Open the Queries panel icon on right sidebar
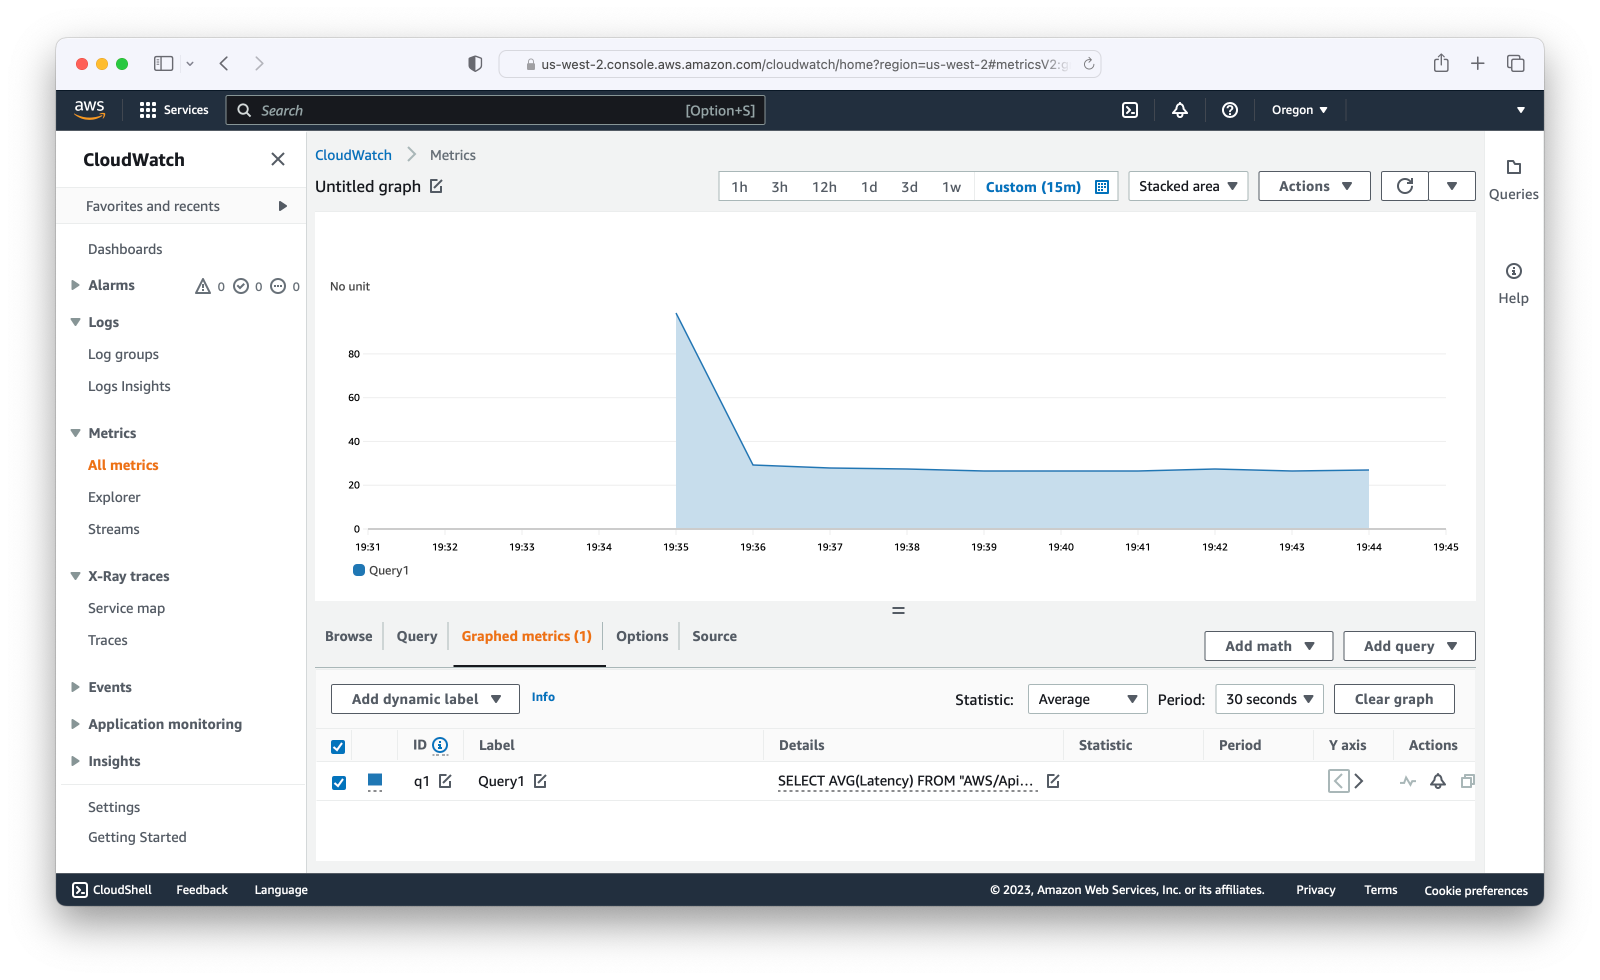This screenshot has height=980, width=1600. click(x=1514, y=167)
